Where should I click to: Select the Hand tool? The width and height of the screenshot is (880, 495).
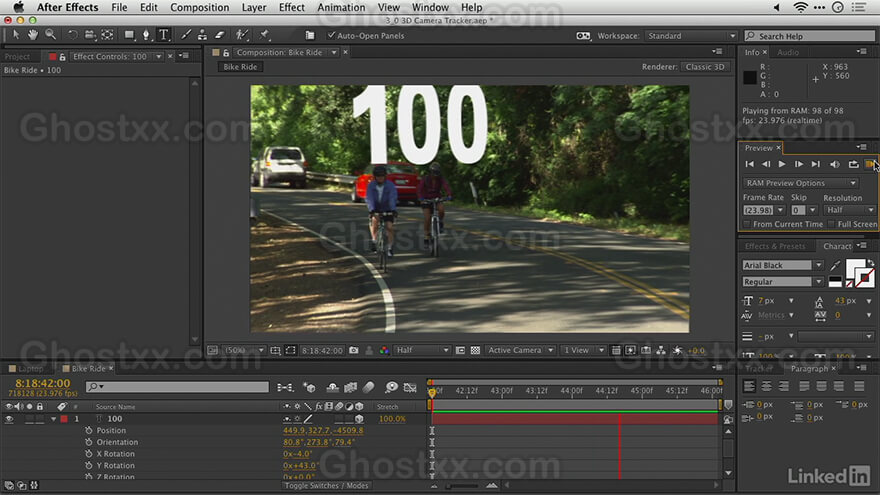[33, 35]
